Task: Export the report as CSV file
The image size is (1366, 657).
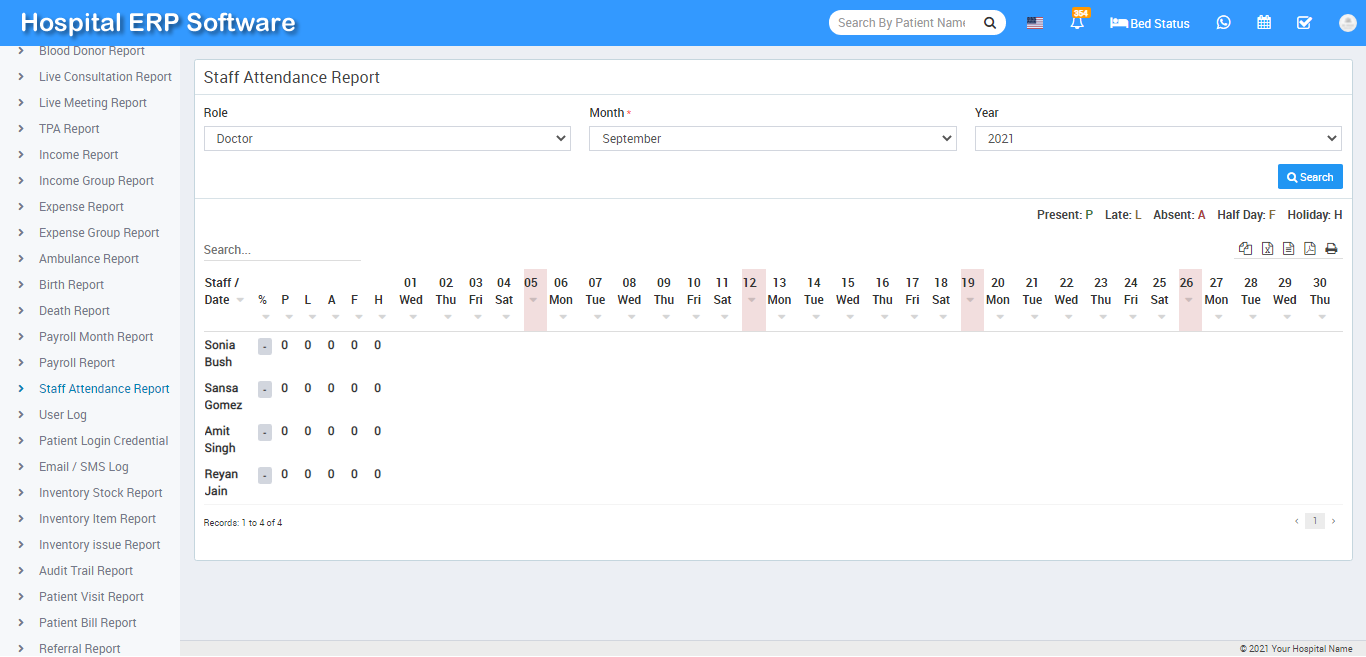Action: [x=1288, y=249]
